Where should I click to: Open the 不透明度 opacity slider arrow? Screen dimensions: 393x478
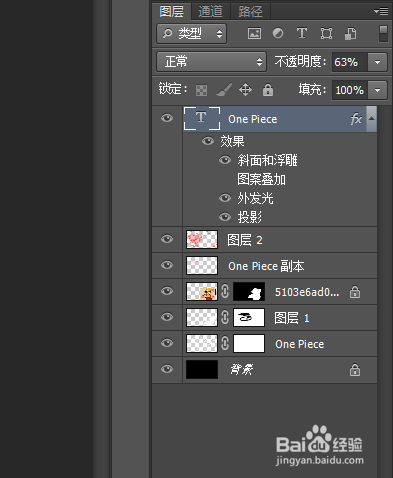click(377, 62)
